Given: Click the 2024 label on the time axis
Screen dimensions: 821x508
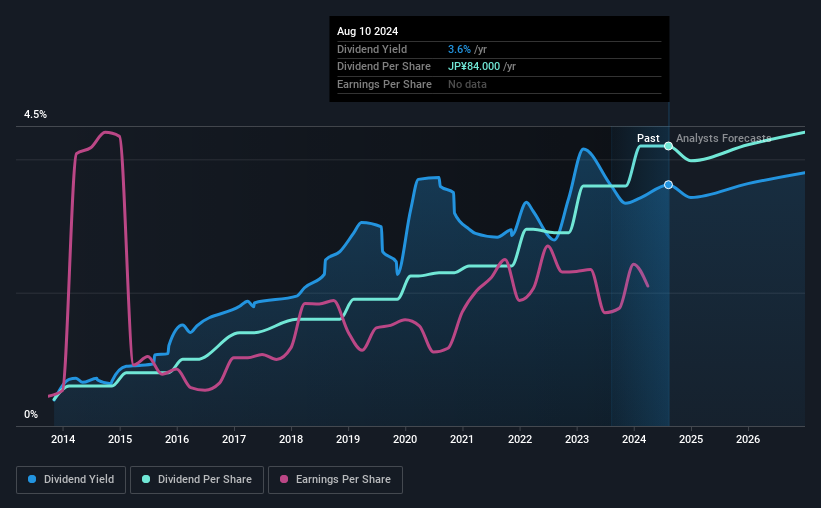Looking at the screenshot, I should point(634,439).
